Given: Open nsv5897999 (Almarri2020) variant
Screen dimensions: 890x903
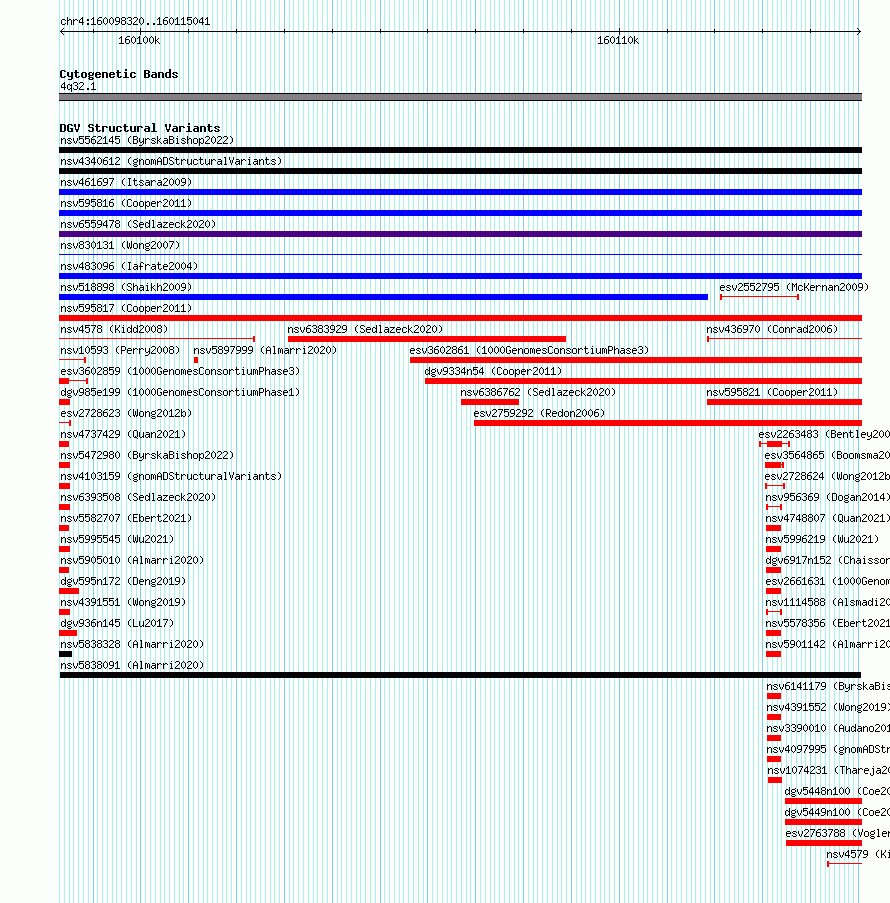Looking at the screenshot, I should [x=265, y=350].
